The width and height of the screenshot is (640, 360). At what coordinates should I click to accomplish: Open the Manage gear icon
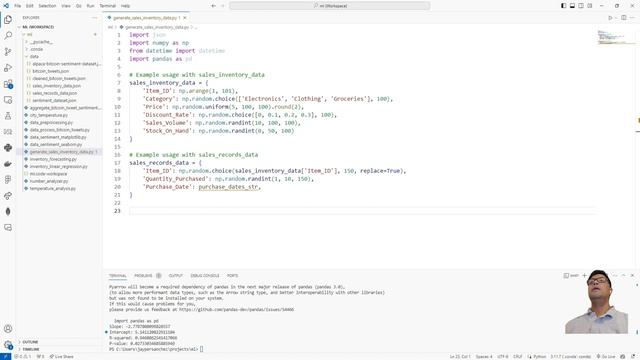tap(8, 345)
